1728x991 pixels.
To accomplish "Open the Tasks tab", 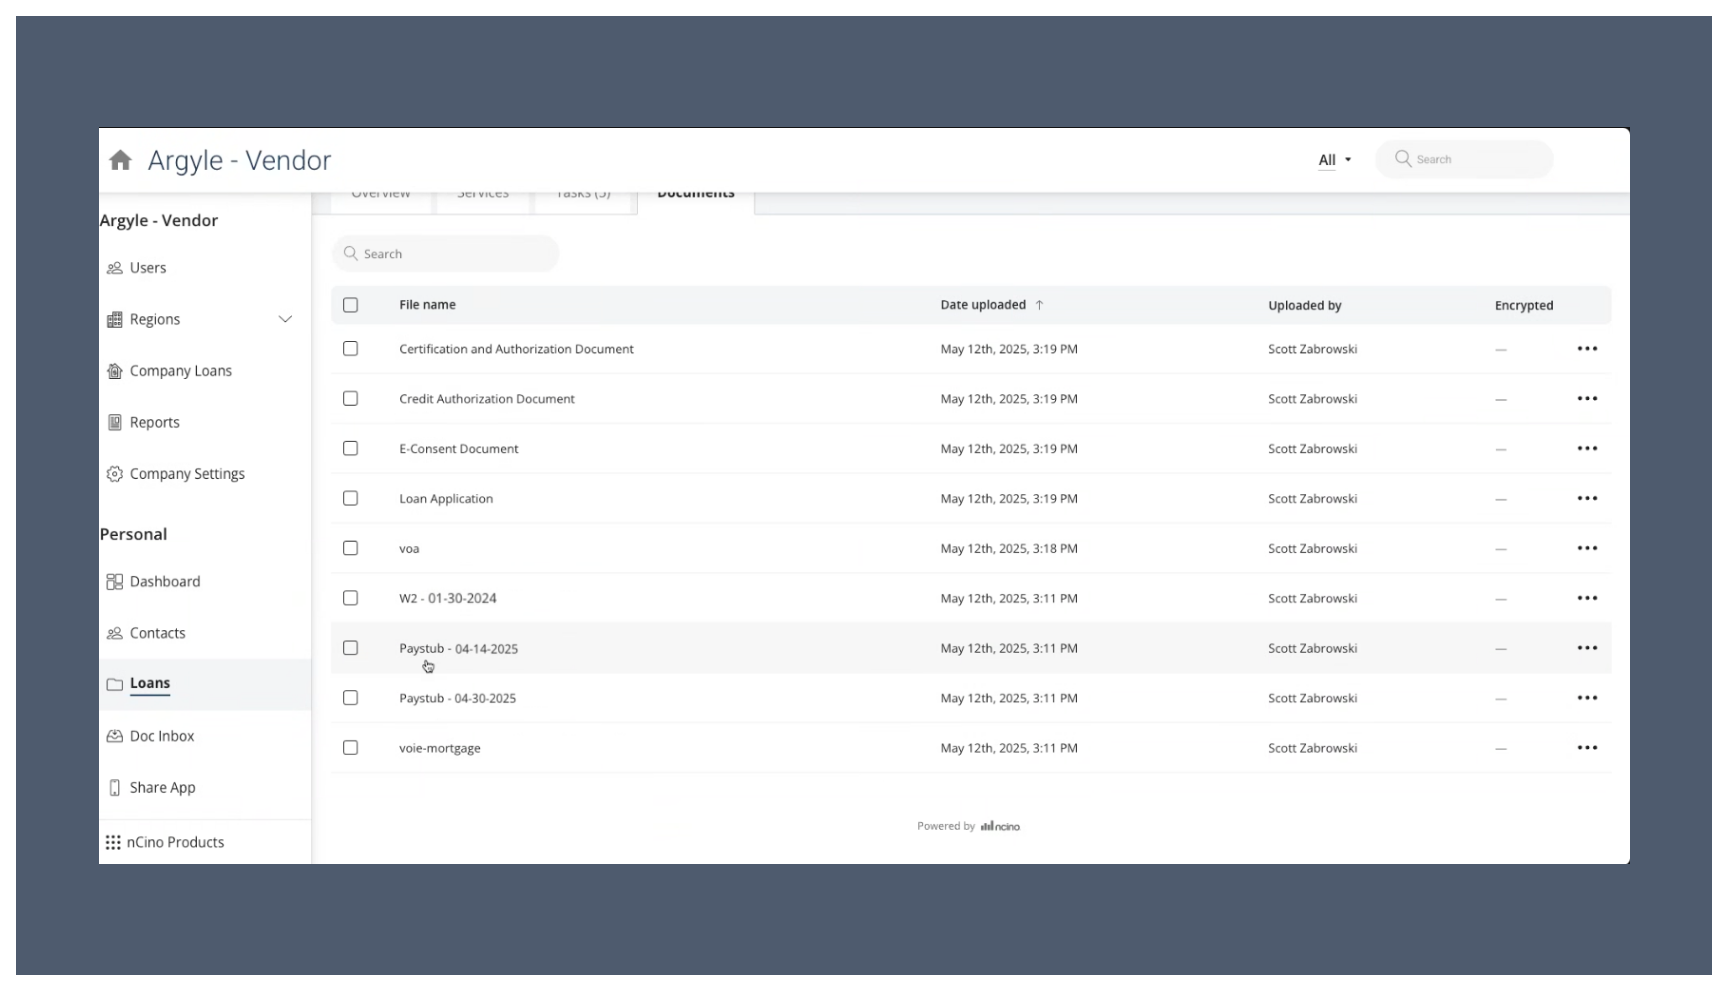I will (x=582, y=193).
